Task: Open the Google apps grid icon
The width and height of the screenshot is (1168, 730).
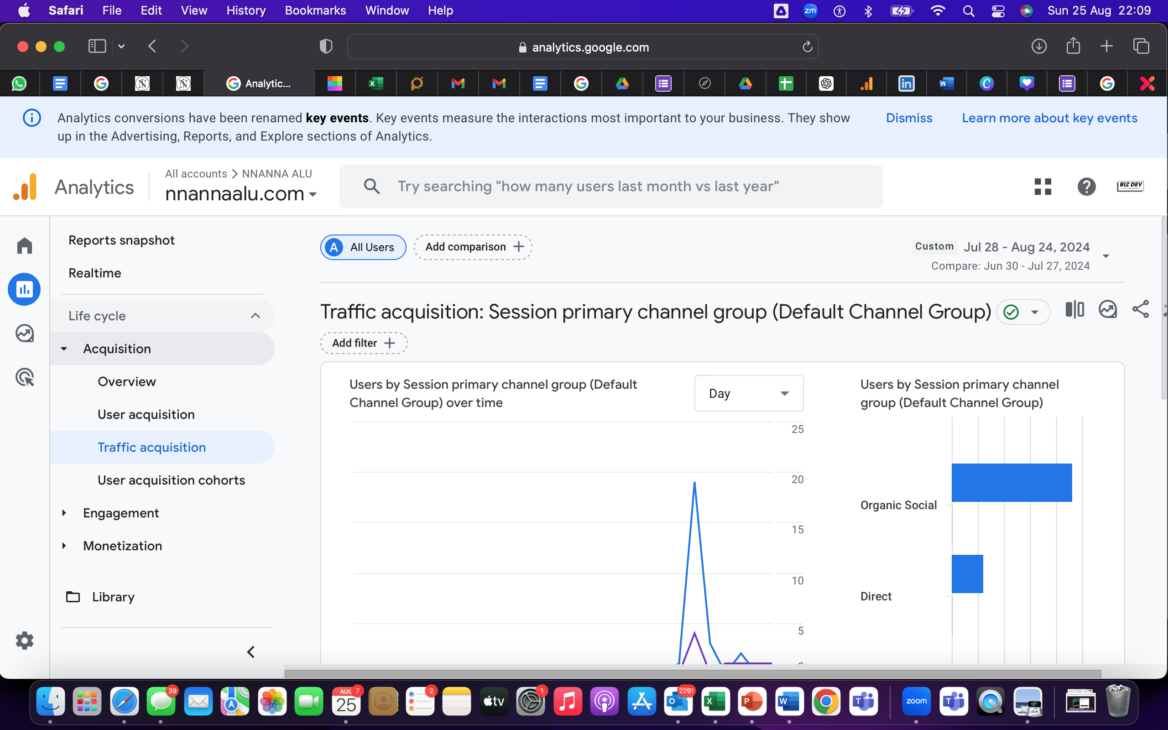Action: pyautogui.click(x=1043, y=187)
